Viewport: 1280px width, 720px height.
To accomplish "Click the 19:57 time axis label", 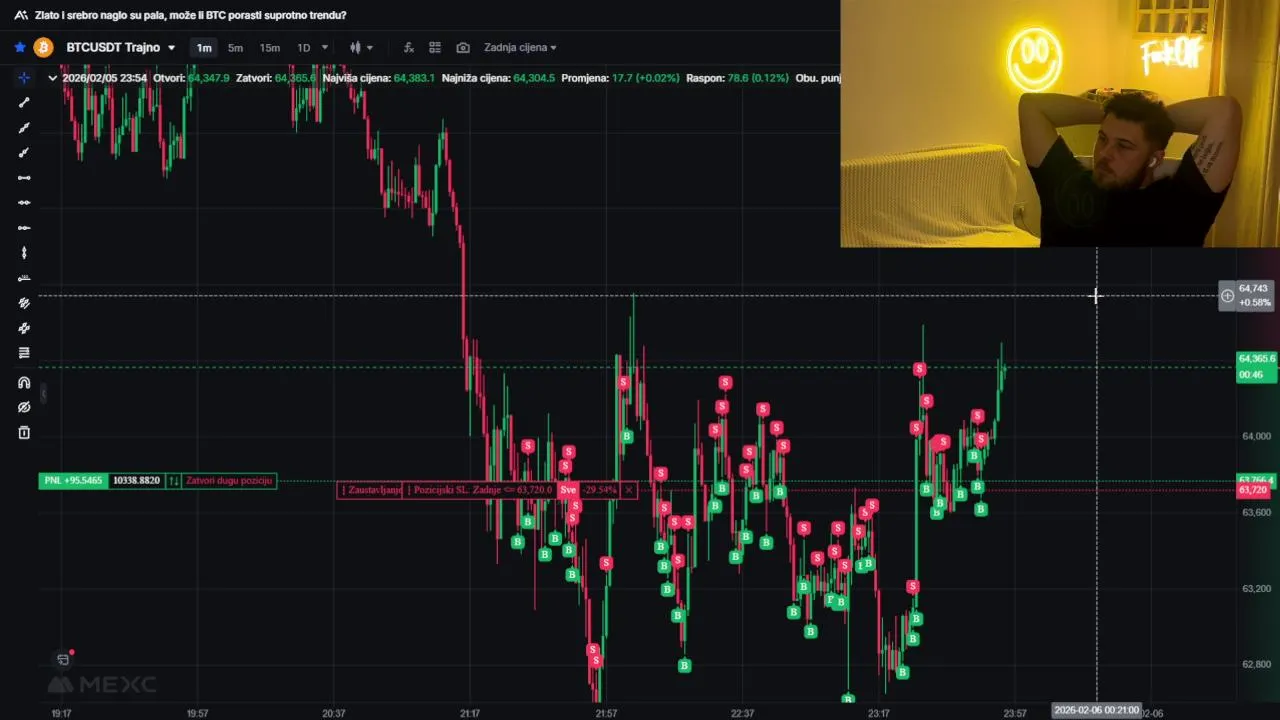I will click(x=197, y=713).
